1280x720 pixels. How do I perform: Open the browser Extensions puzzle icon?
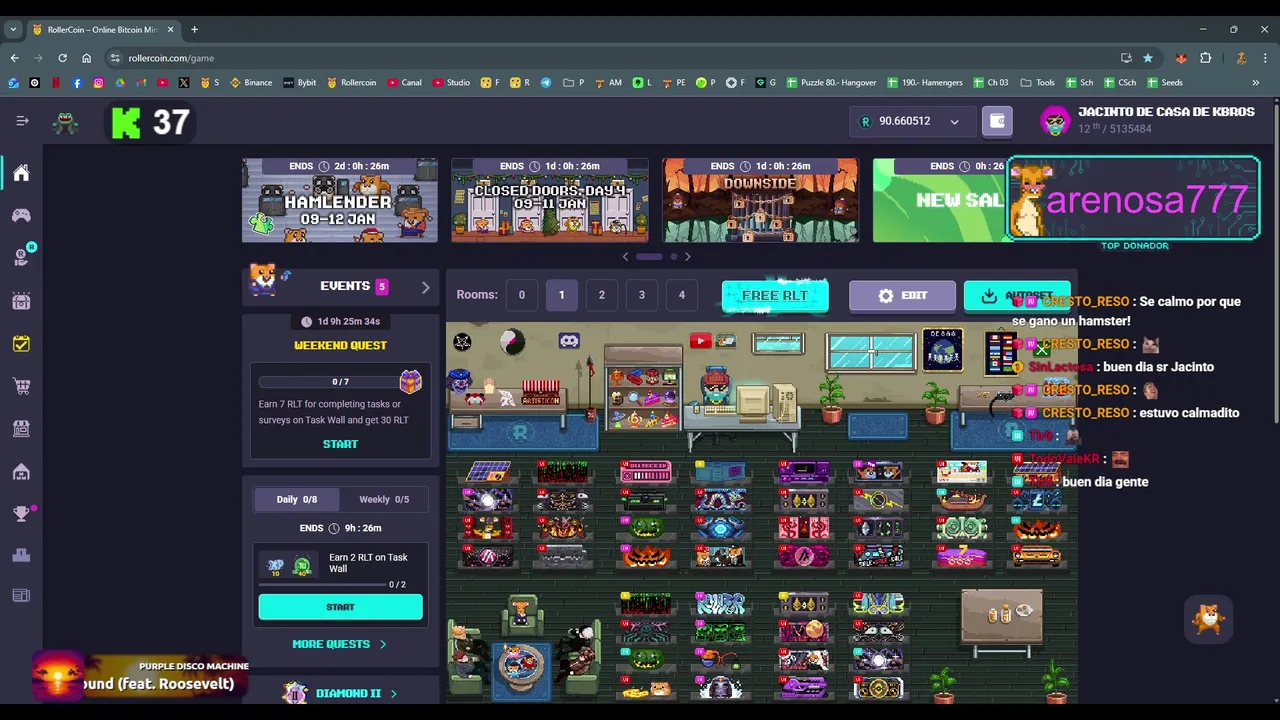[x=1205, y=58]
